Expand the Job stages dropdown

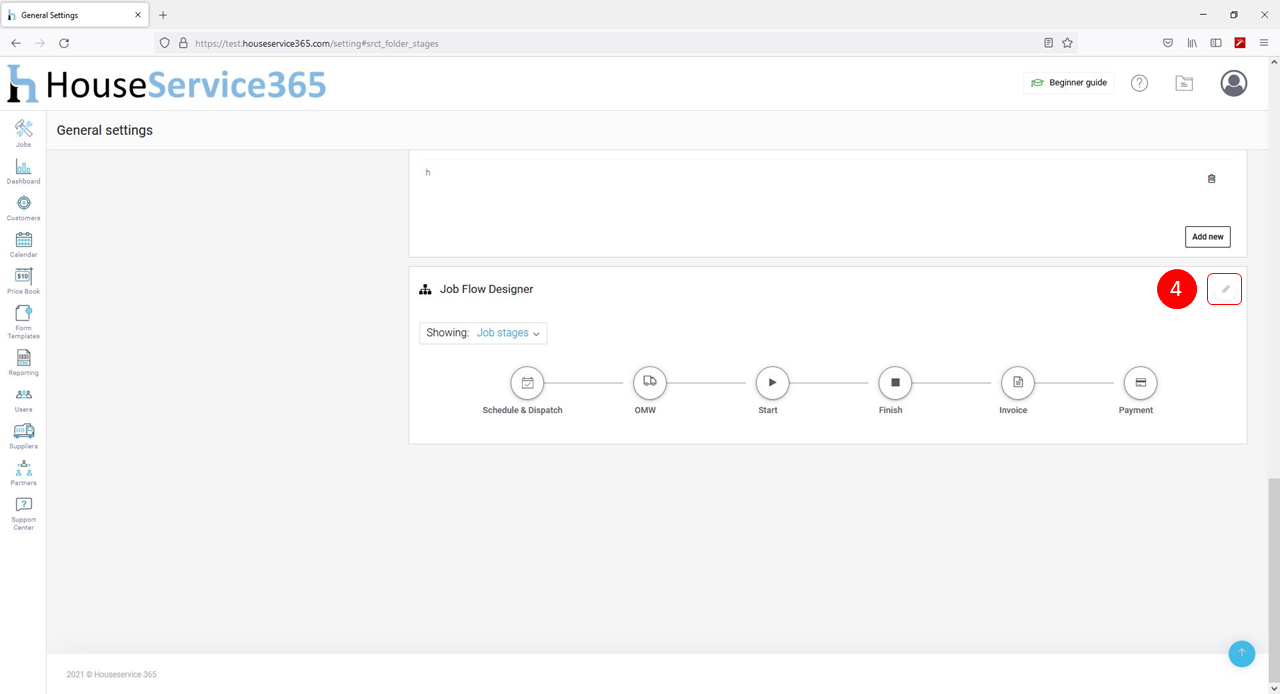[x=483, y=333]
